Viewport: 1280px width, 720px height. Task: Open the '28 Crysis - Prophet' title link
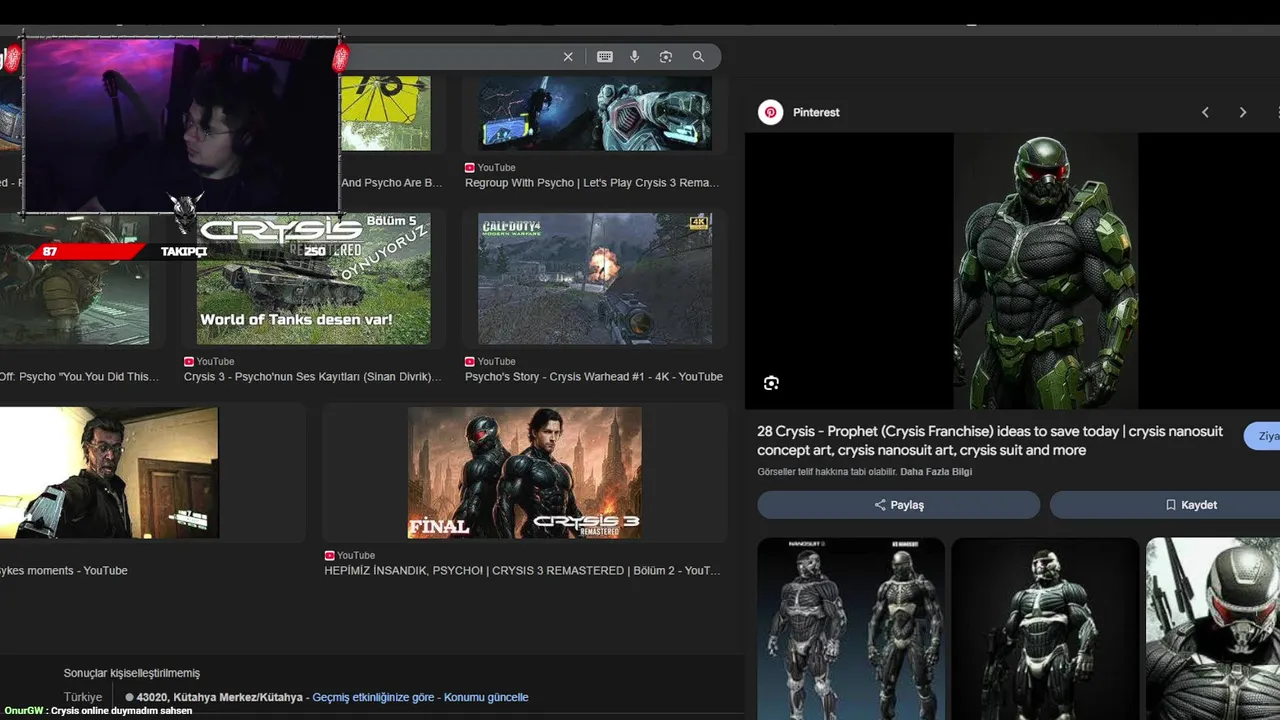(x=990, y=441)
